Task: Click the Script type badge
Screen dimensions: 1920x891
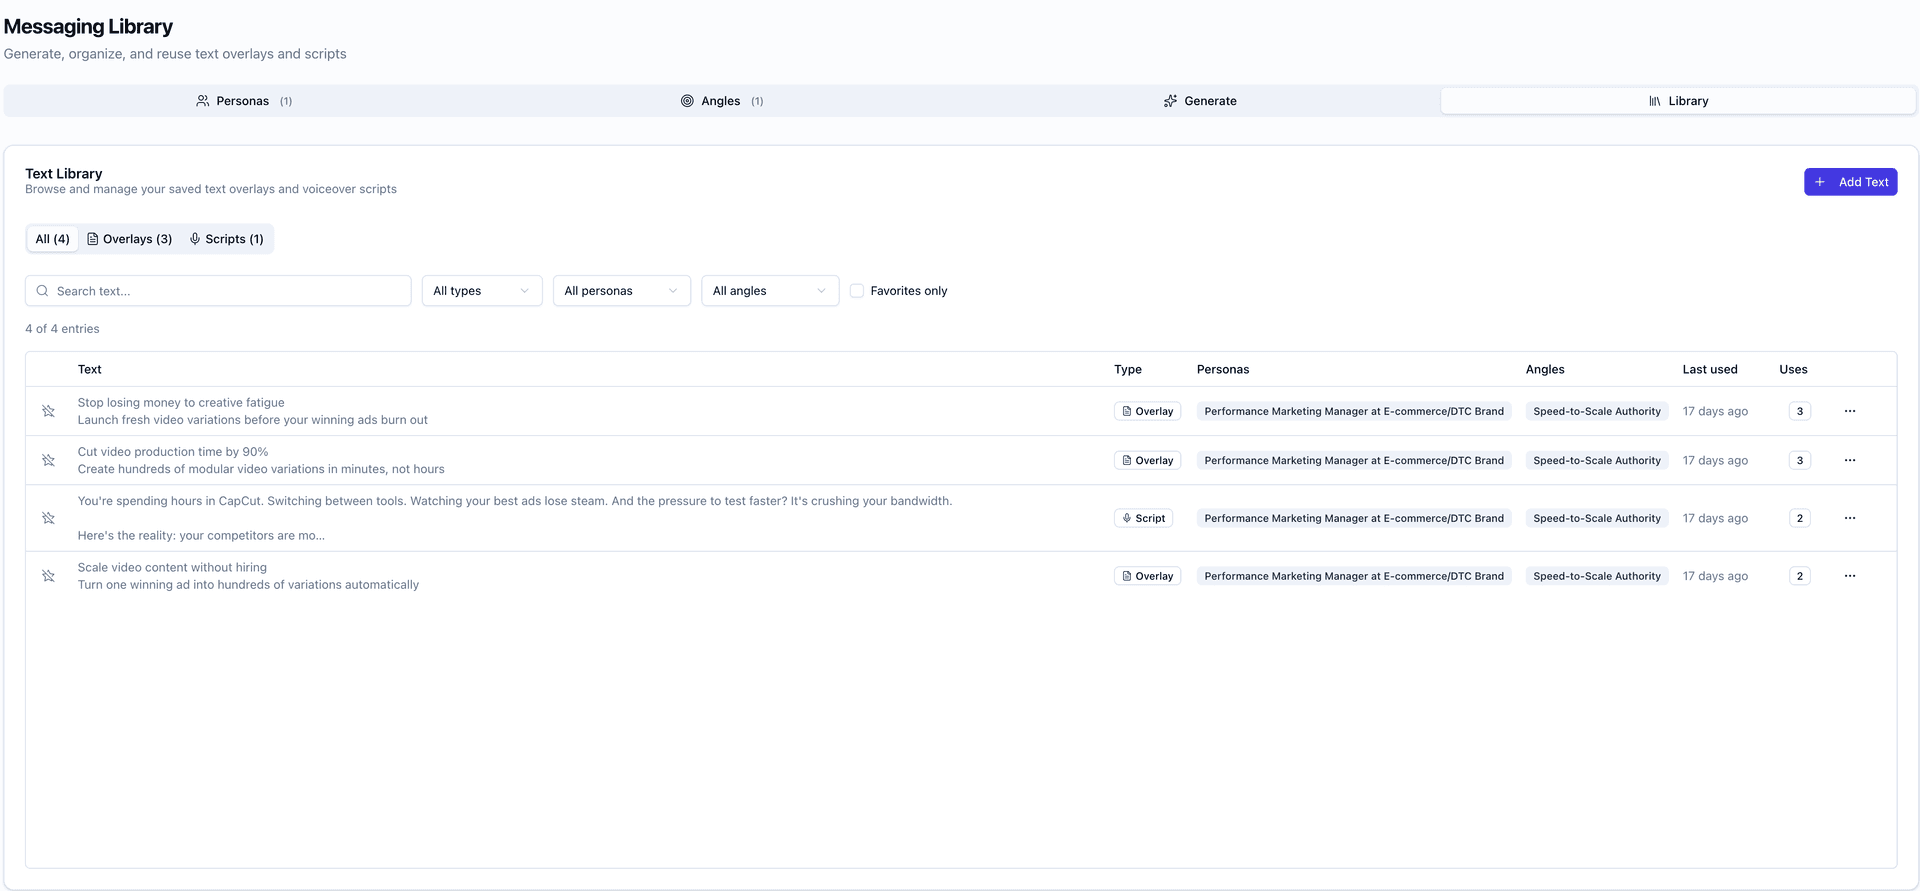Action: 1143,518
